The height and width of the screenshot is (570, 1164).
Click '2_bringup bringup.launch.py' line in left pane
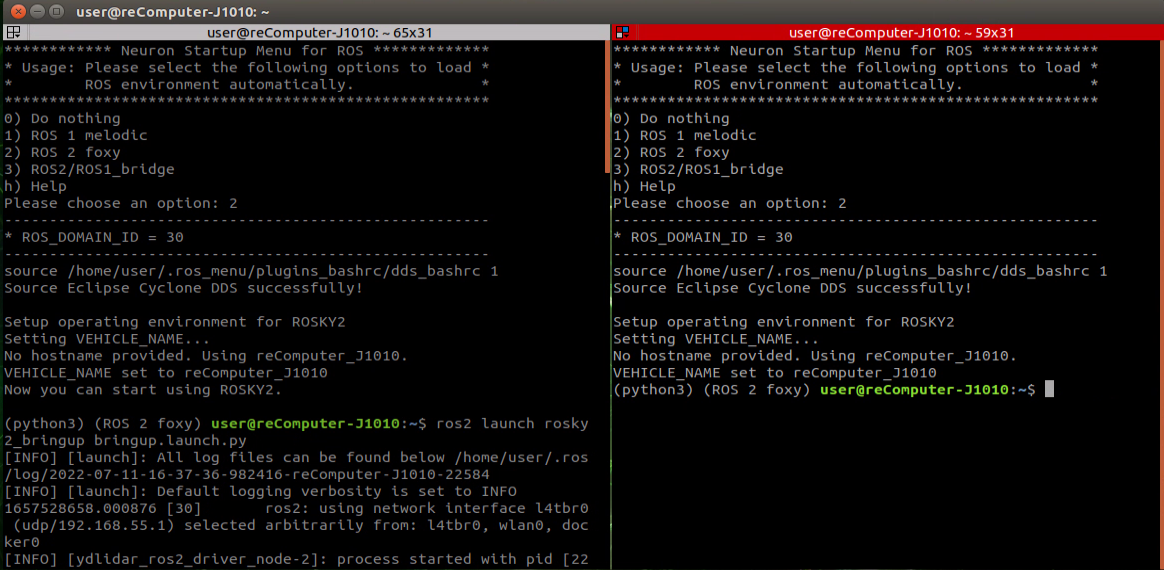pos(125,441)
